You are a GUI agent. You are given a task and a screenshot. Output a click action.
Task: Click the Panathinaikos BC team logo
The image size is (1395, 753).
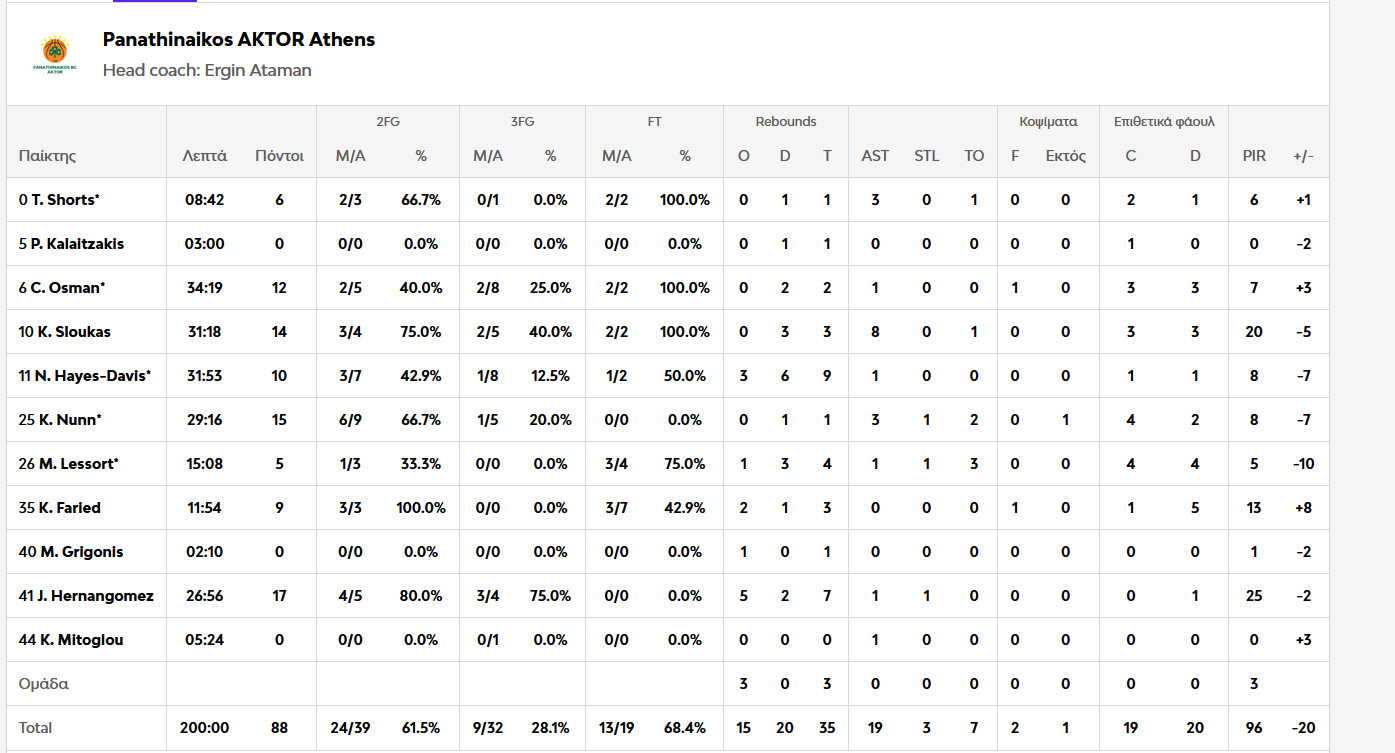tap(55, 55)
